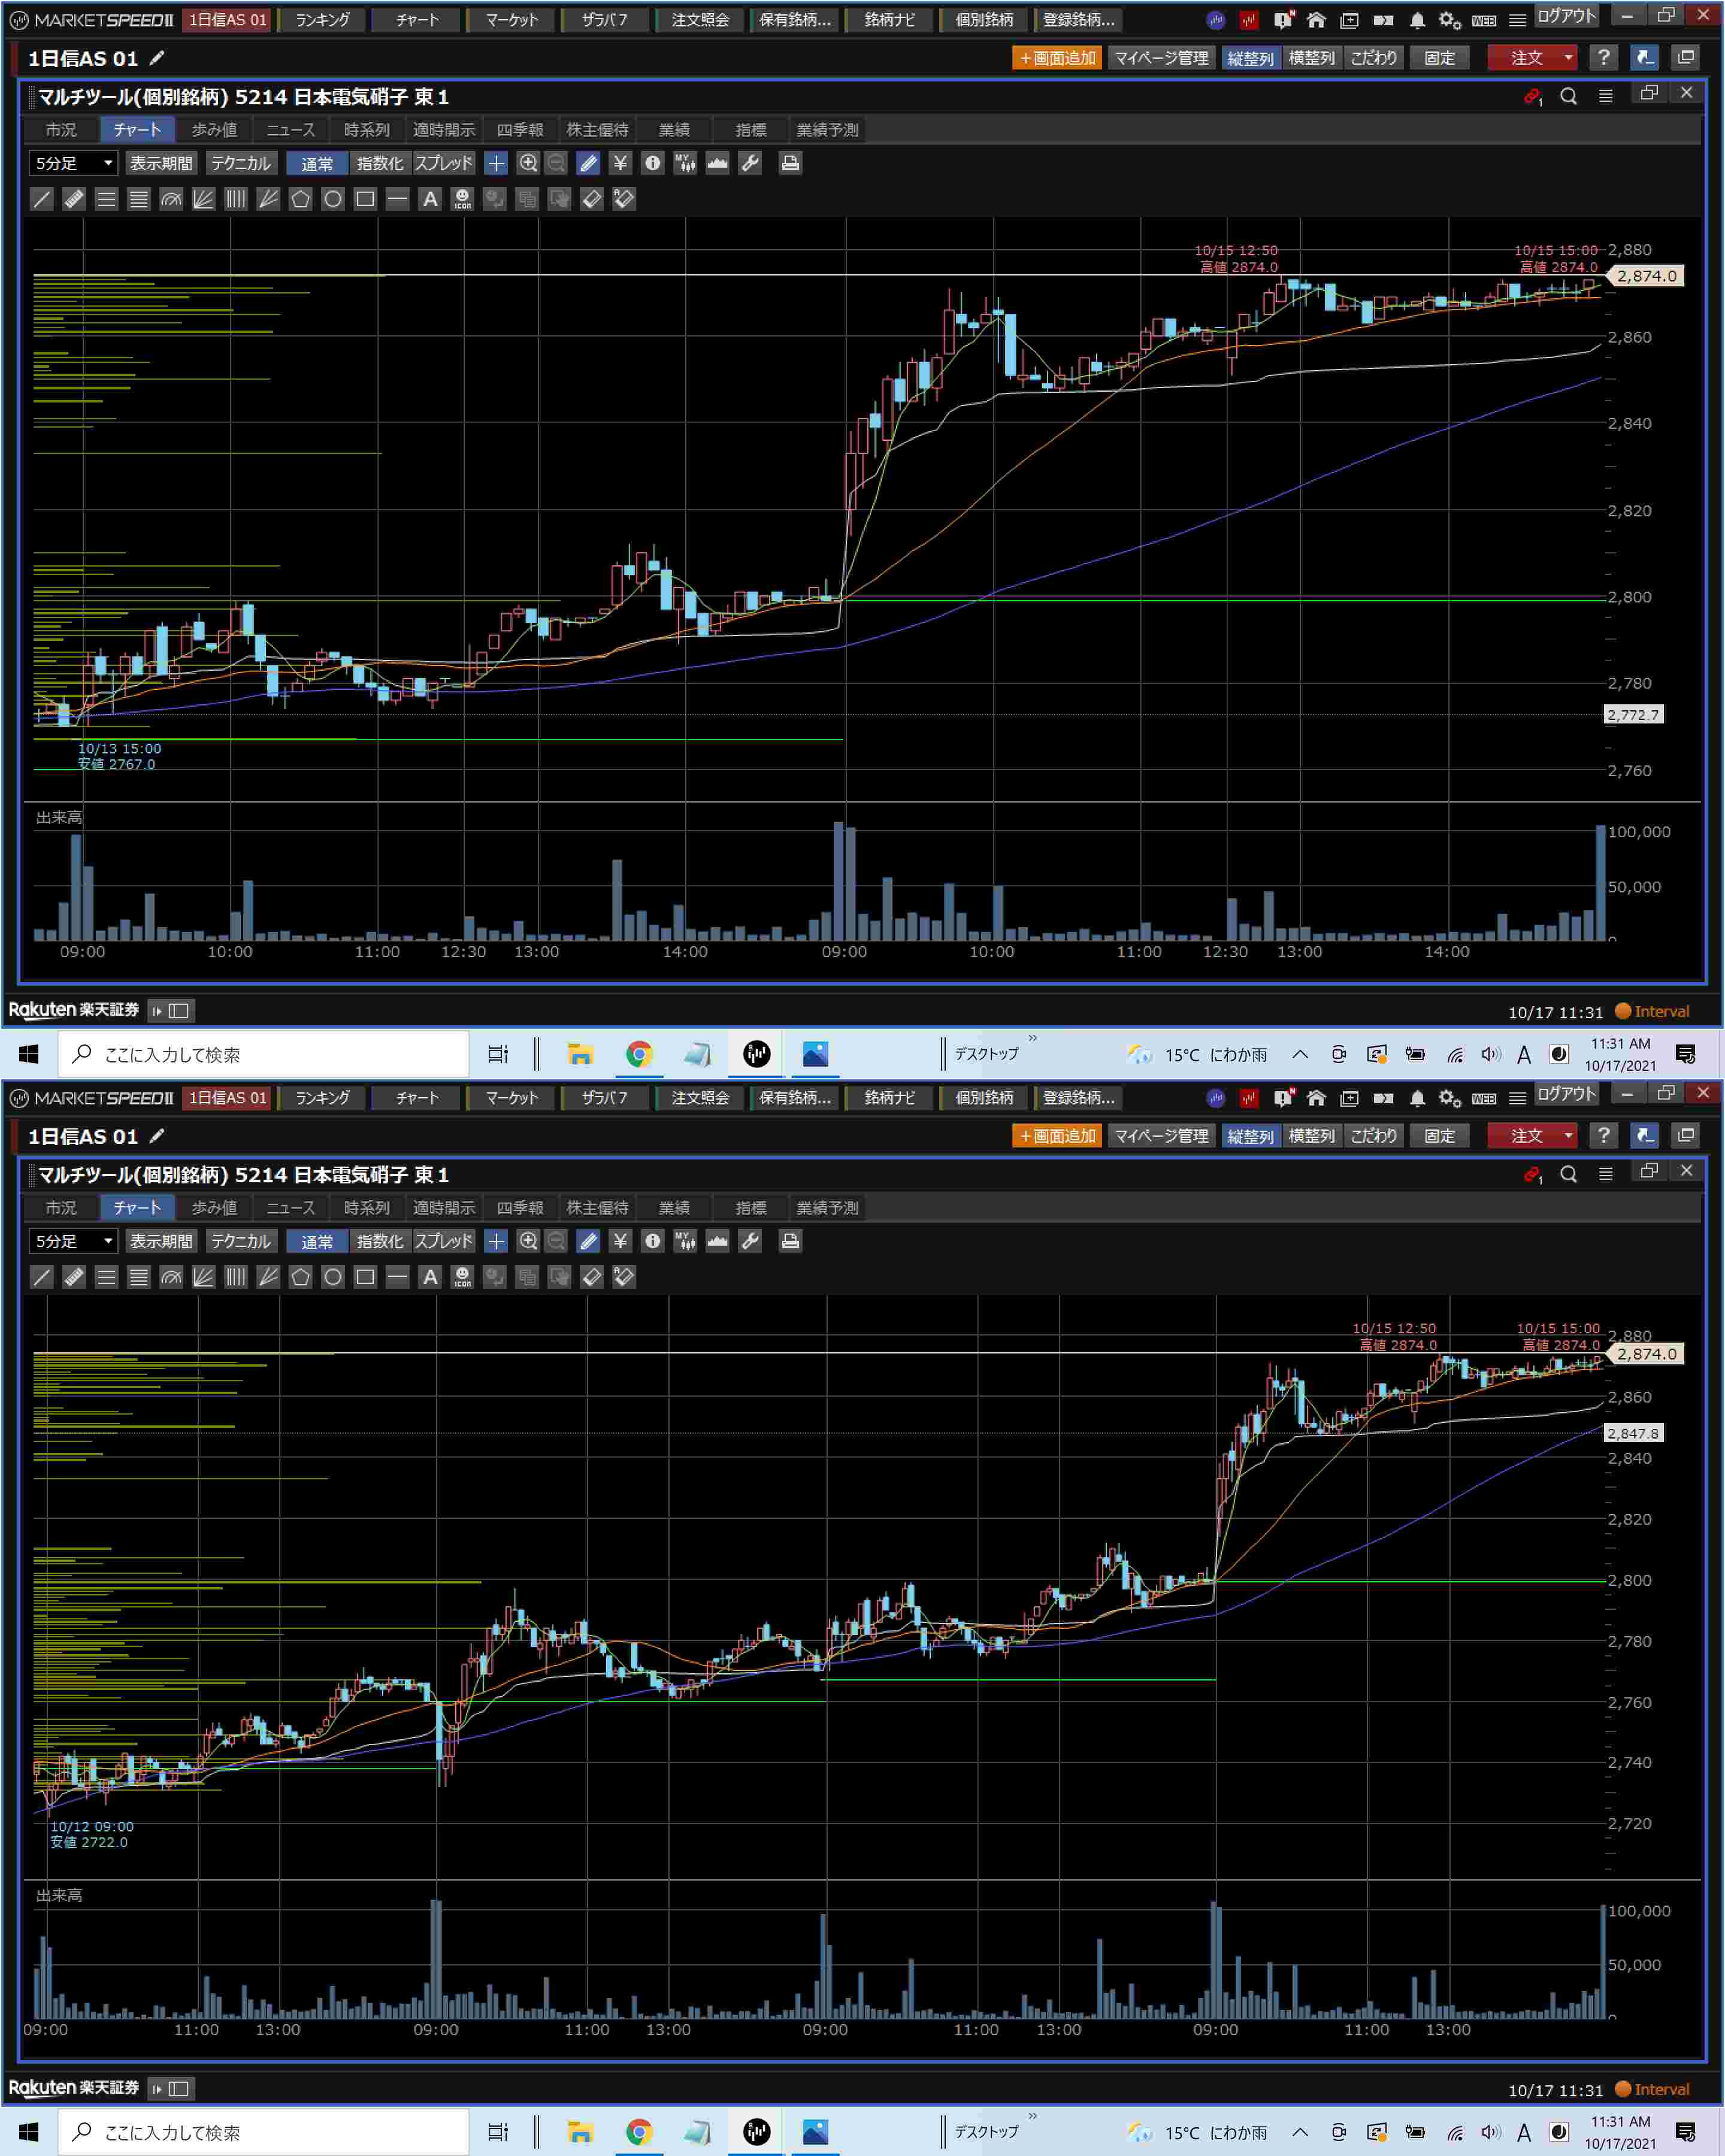
Task: Enable 横整列 layout in the top header
Action: pos(1311,58)
